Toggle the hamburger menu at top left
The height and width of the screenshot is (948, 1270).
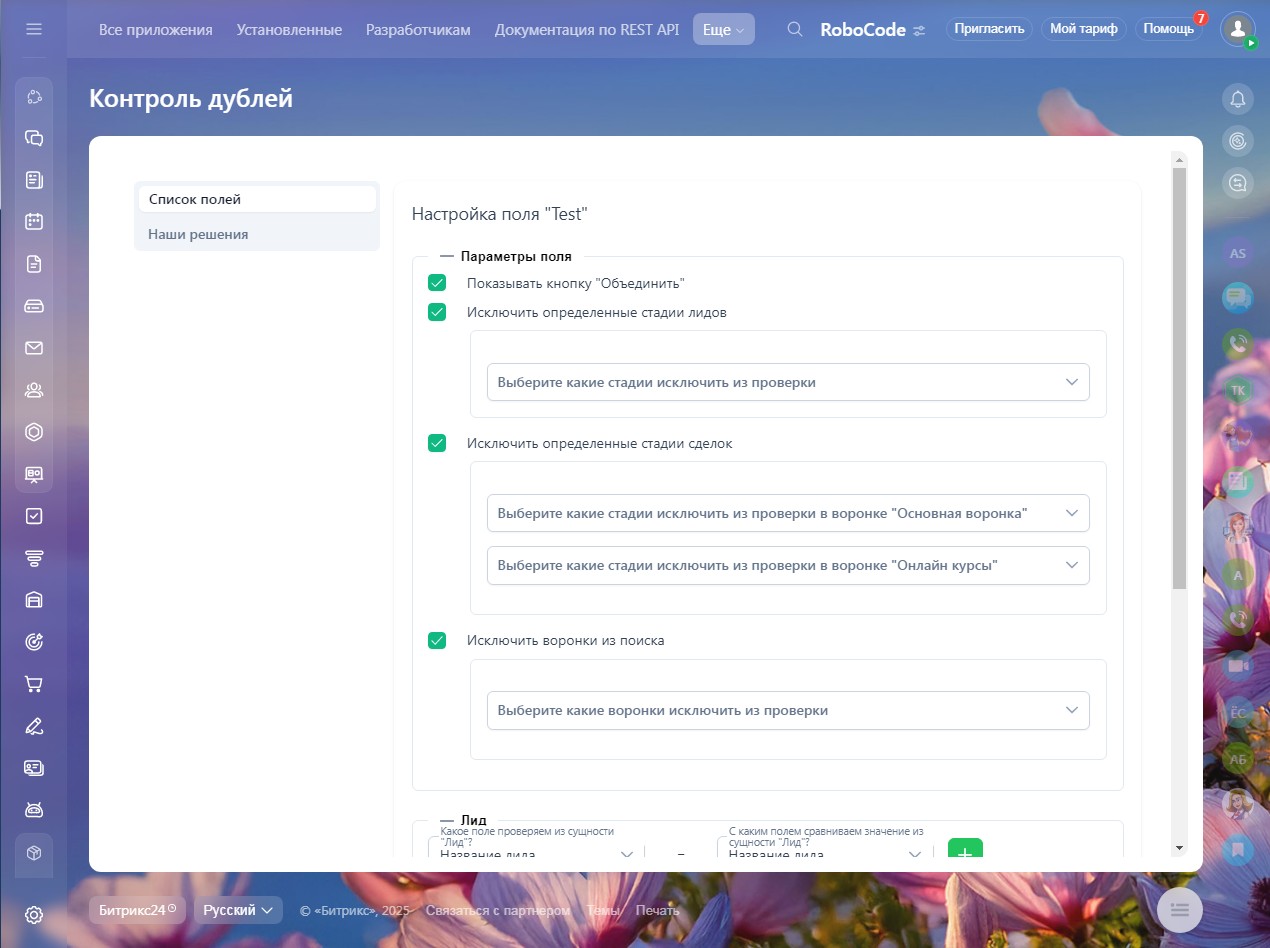click(34, 29)
